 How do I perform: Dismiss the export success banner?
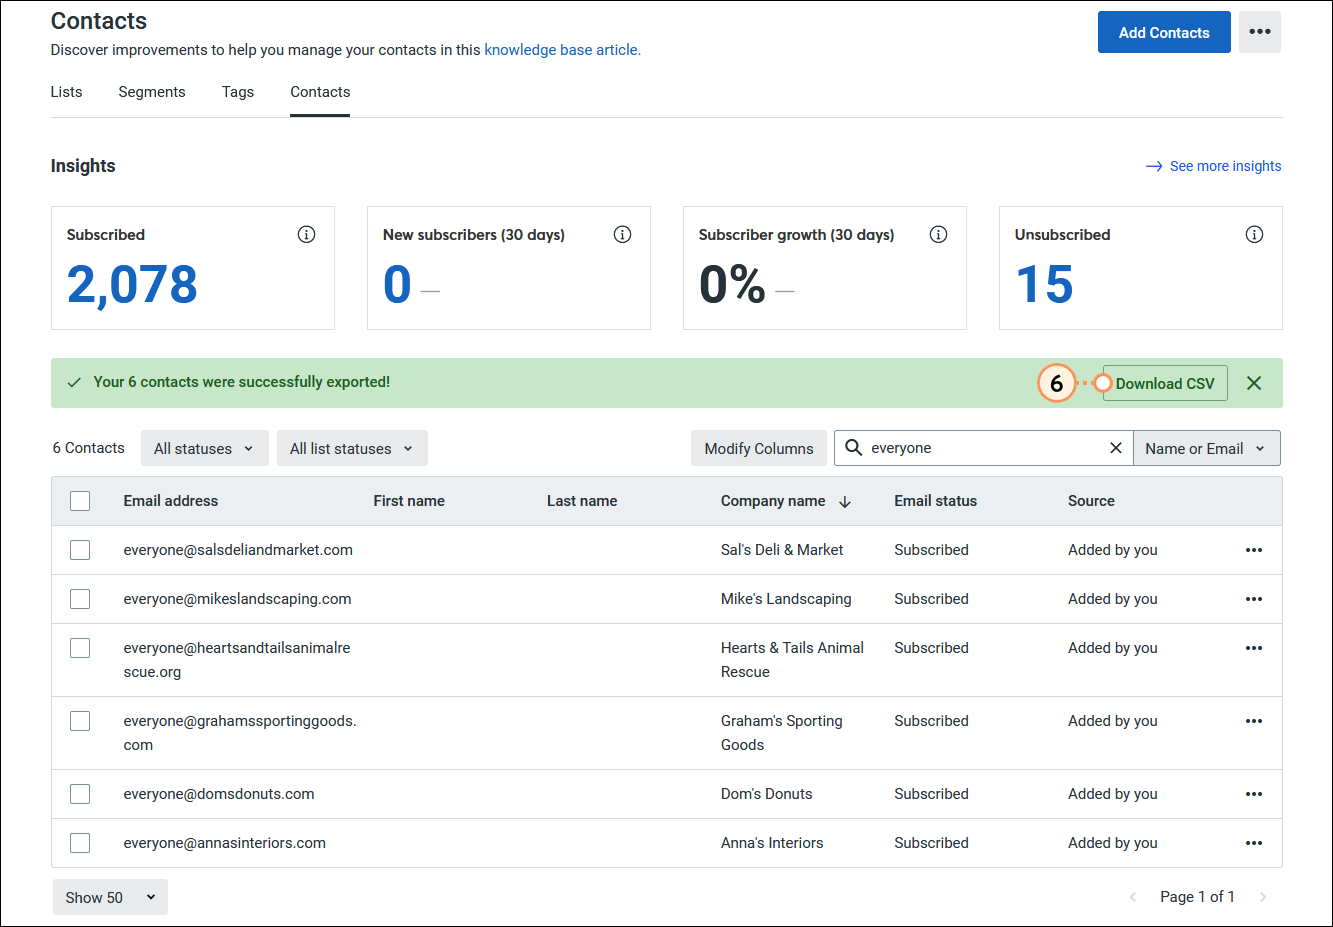coord(1254,383)
